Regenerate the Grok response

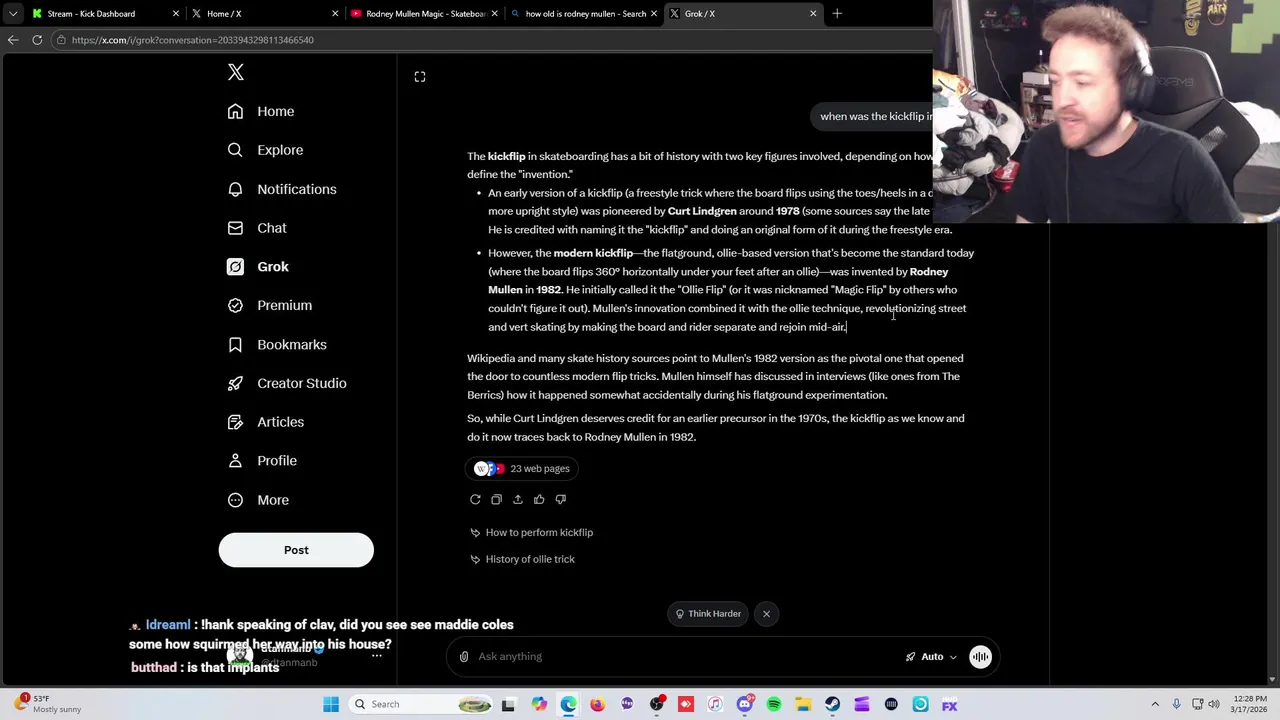[x=475, y=499]
